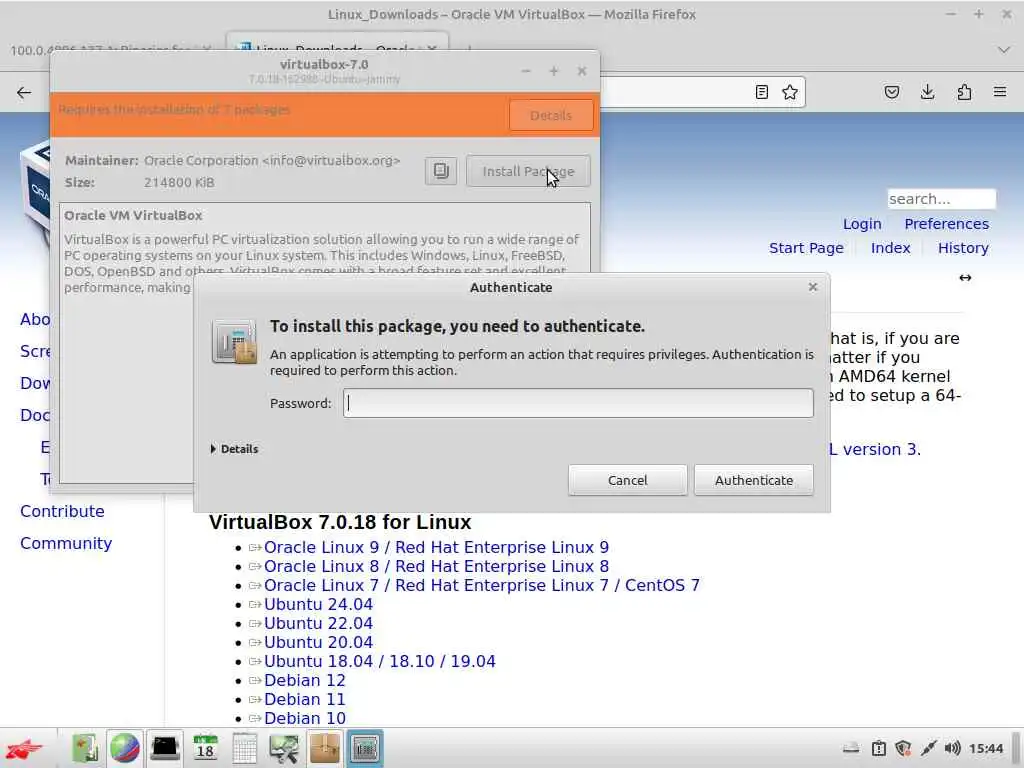Switch to the authentication dialog taskbar icon
Viewport: 1024px width, 768px height.
point(364,748)
